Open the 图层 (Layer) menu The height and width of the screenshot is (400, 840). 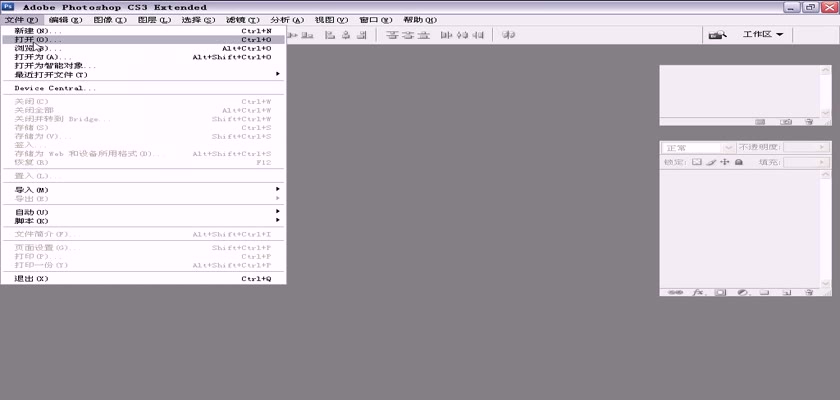154,20
